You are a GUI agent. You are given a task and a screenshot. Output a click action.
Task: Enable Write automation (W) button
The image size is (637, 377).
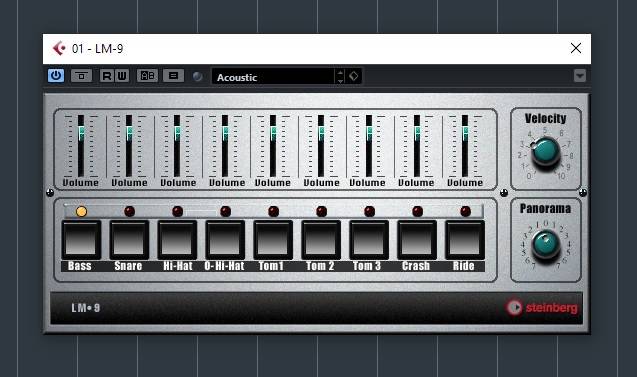click(122, 76)
